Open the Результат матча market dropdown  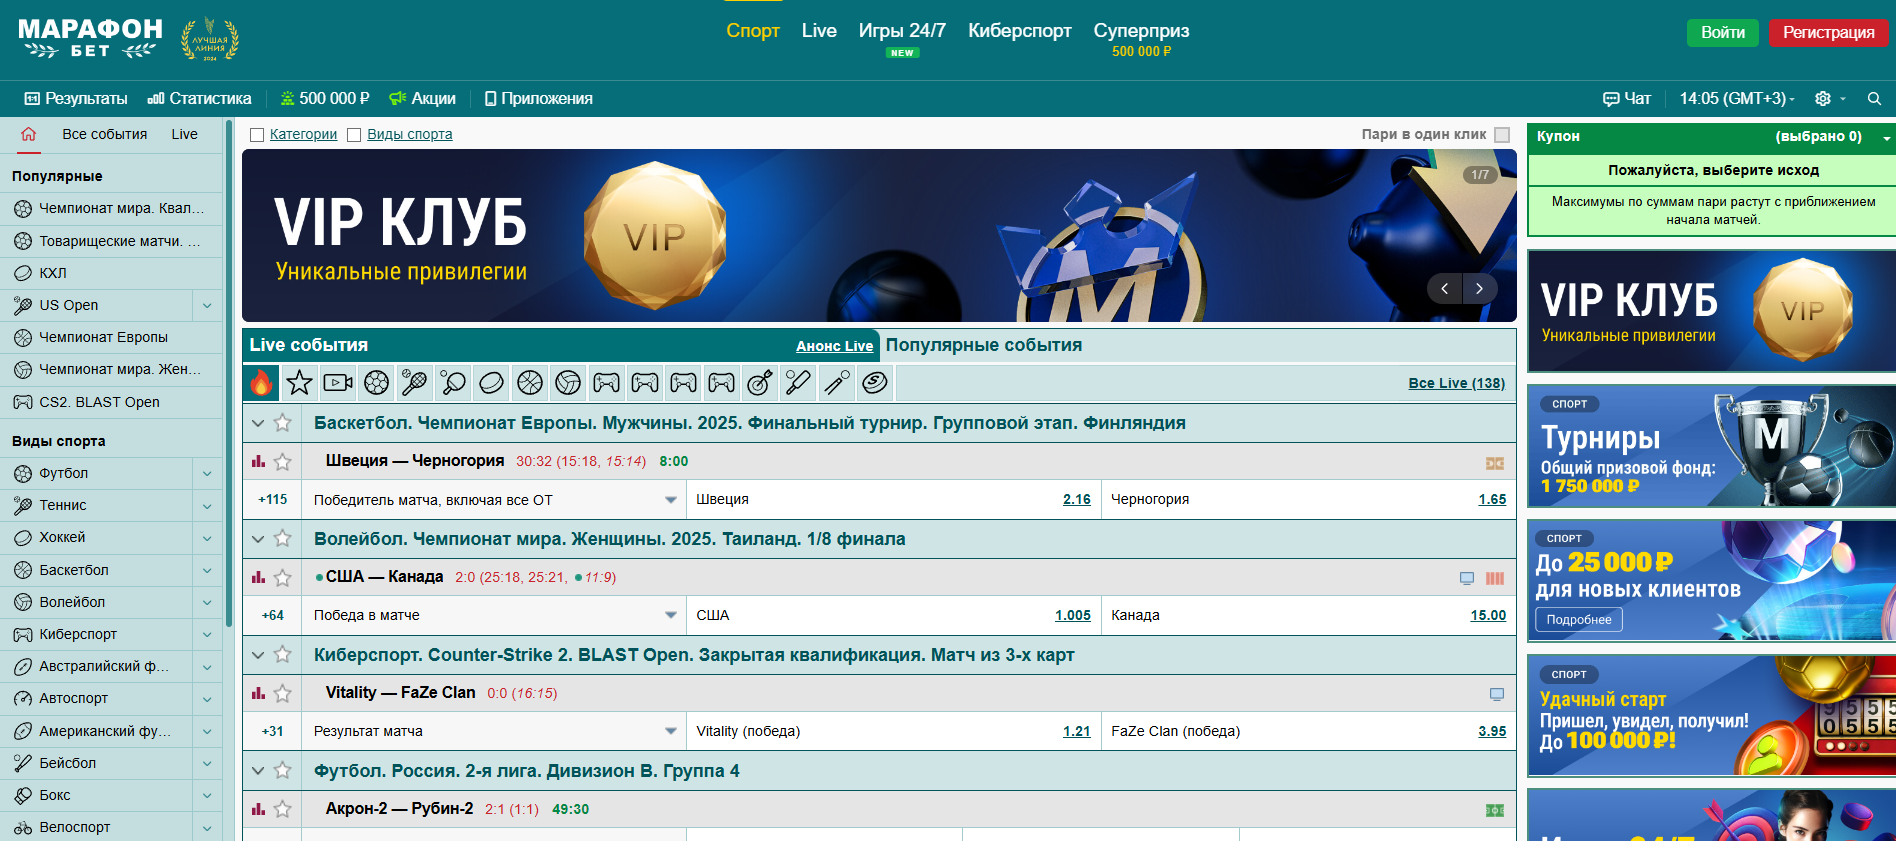[494, 731]
